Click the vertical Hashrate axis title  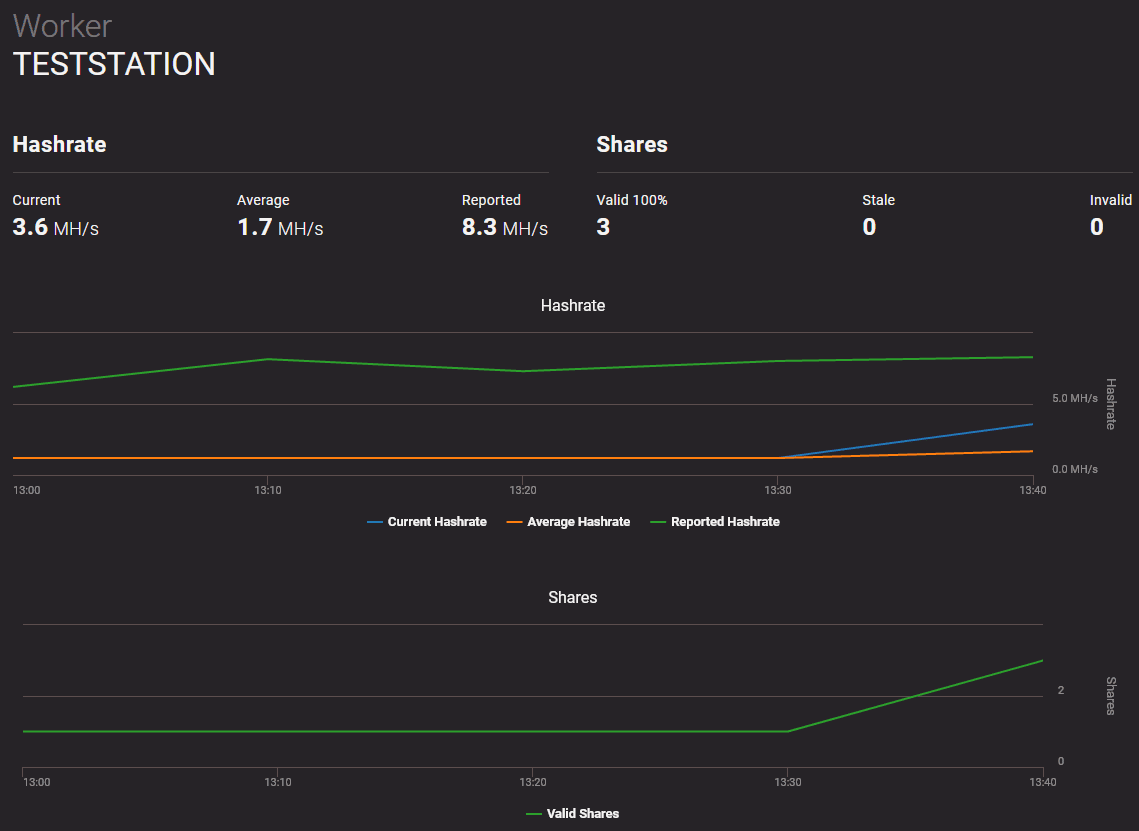pos(1111,404)
